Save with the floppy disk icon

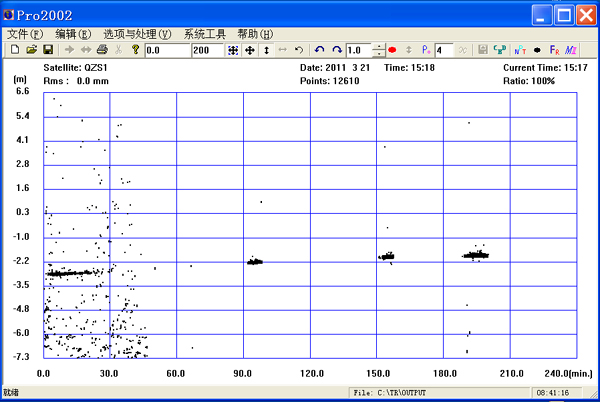[x=48, y=50]
